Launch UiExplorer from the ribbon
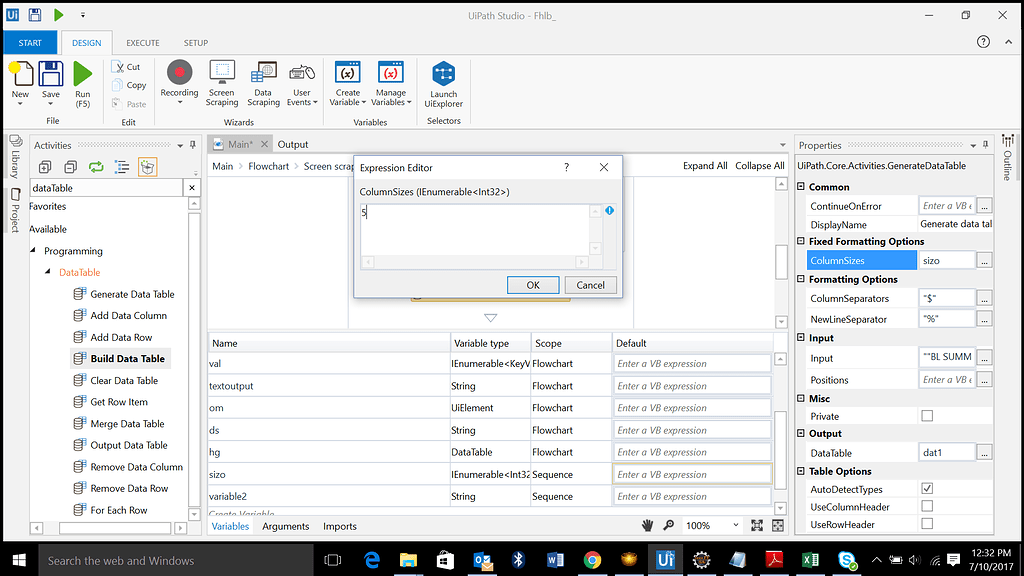The width and height of the screenshot is (1024, 576). click(x=443, y=75)
